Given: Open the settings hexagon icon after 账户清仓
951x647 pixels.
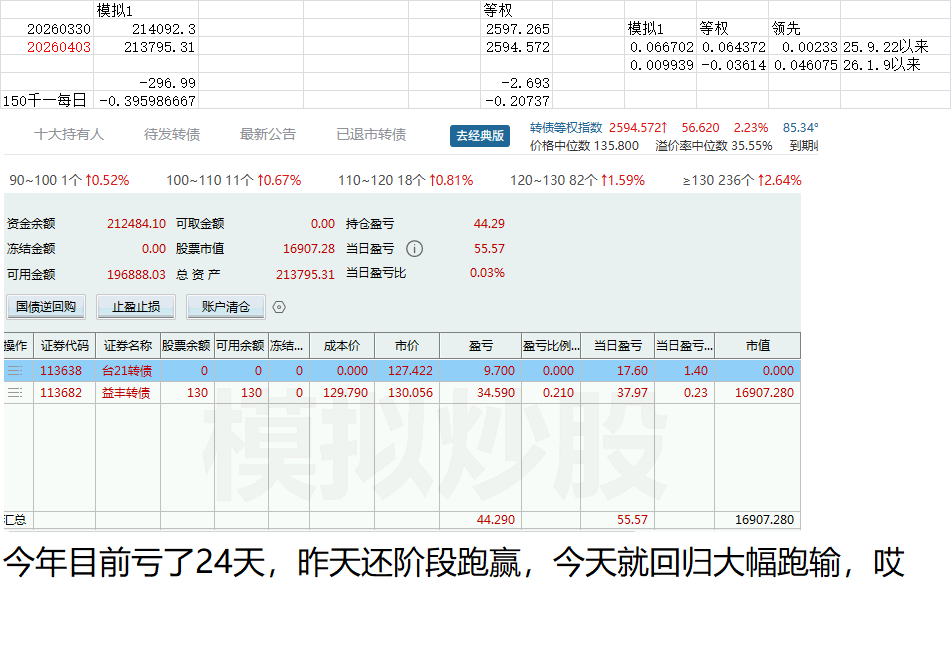Looking at the screenshot, I should [279, 307].
